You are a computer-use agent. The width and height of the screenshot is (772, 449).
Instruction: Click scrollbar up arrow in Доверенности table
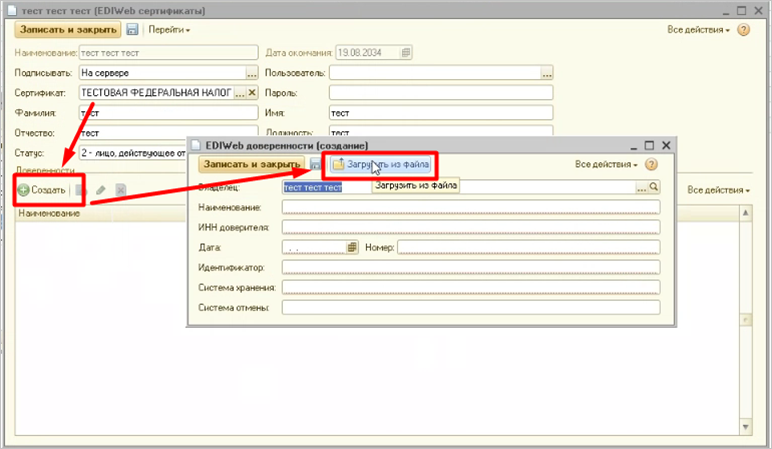[x=745, y=213]
